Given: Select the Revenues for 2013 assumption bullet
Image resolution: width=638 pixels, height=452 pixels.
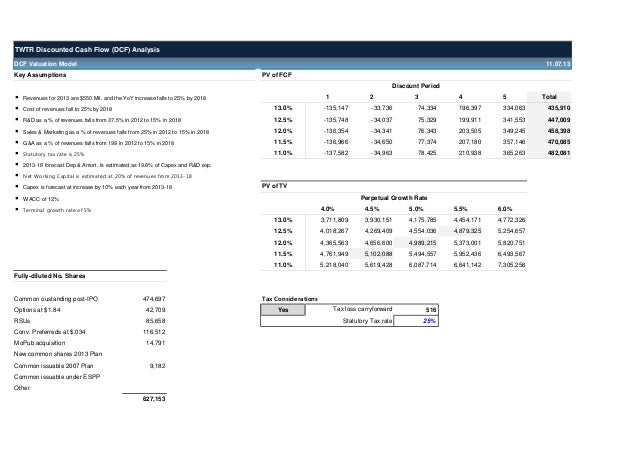Looking at the screenshot, I should point(114,98).
